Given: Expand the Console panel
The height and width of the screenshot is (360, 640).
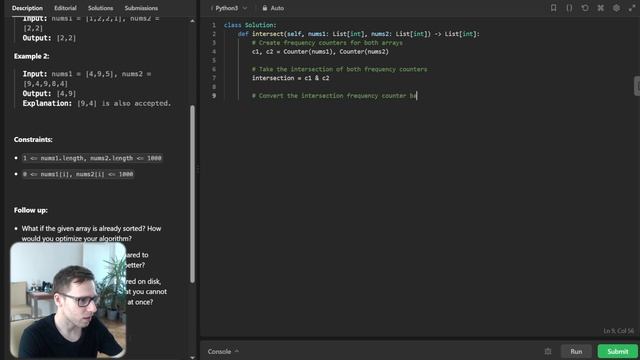Looking at the screenshot, I should tap(223, 351).
